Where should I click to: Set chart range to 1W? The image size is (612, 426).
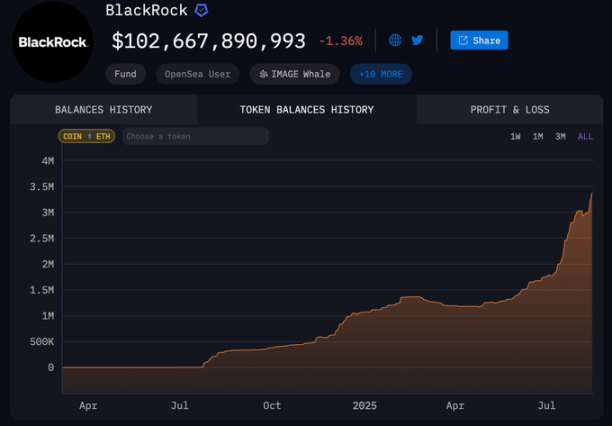tap(515, 136)
